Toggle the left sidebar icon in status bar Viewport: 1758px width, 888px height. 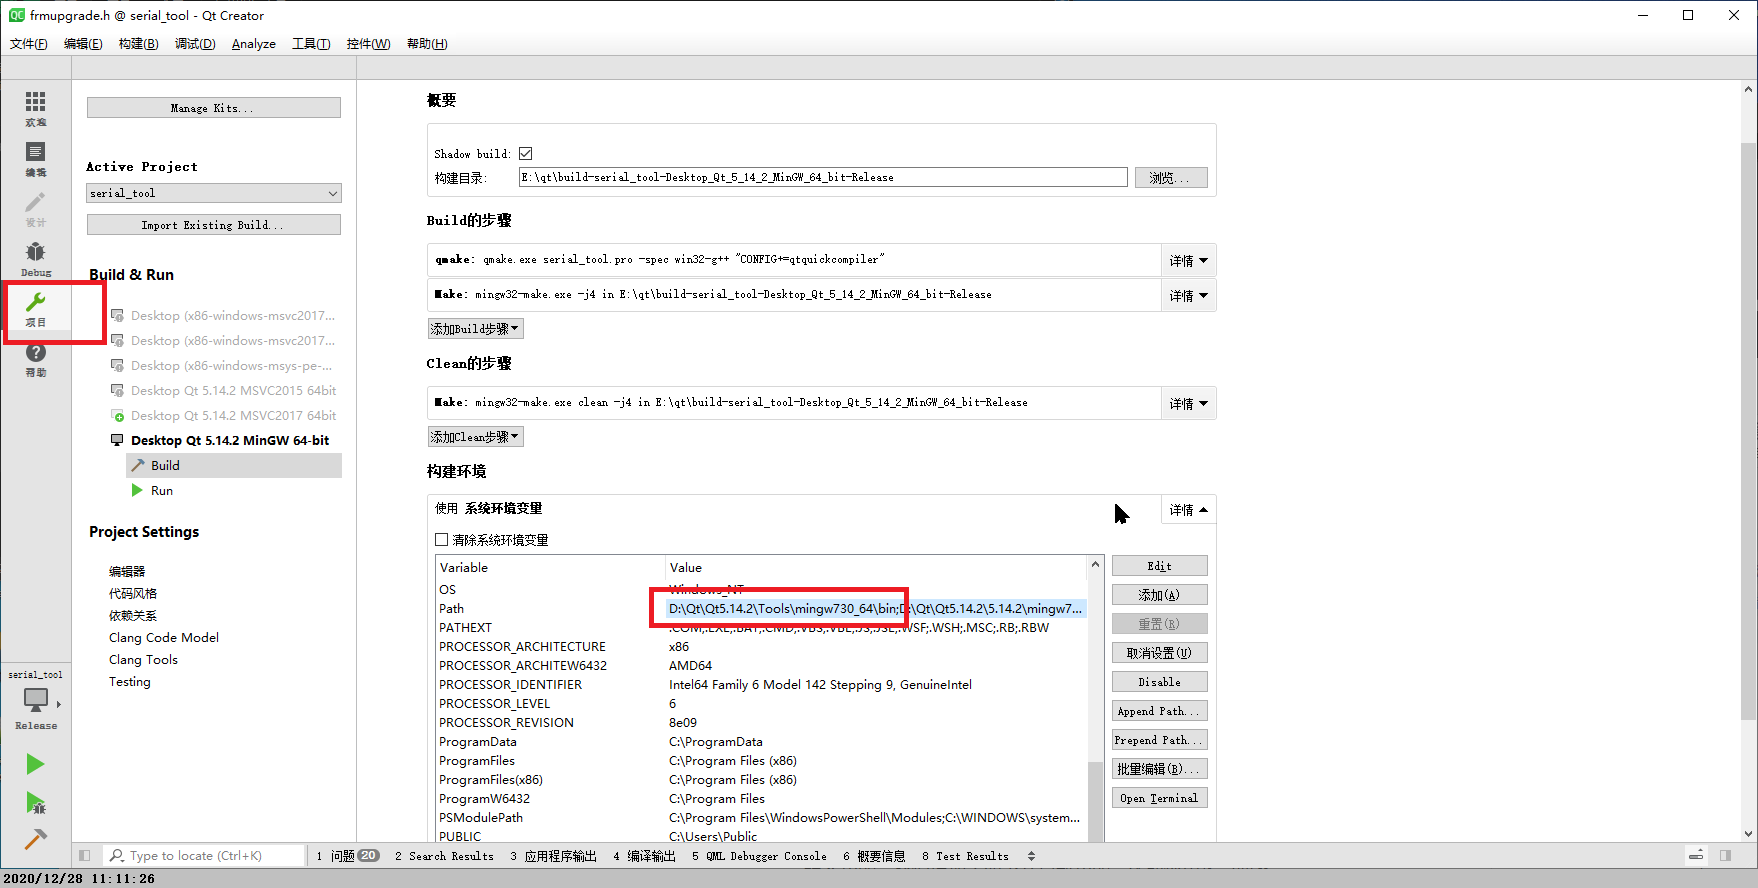[x=85, y=856]
